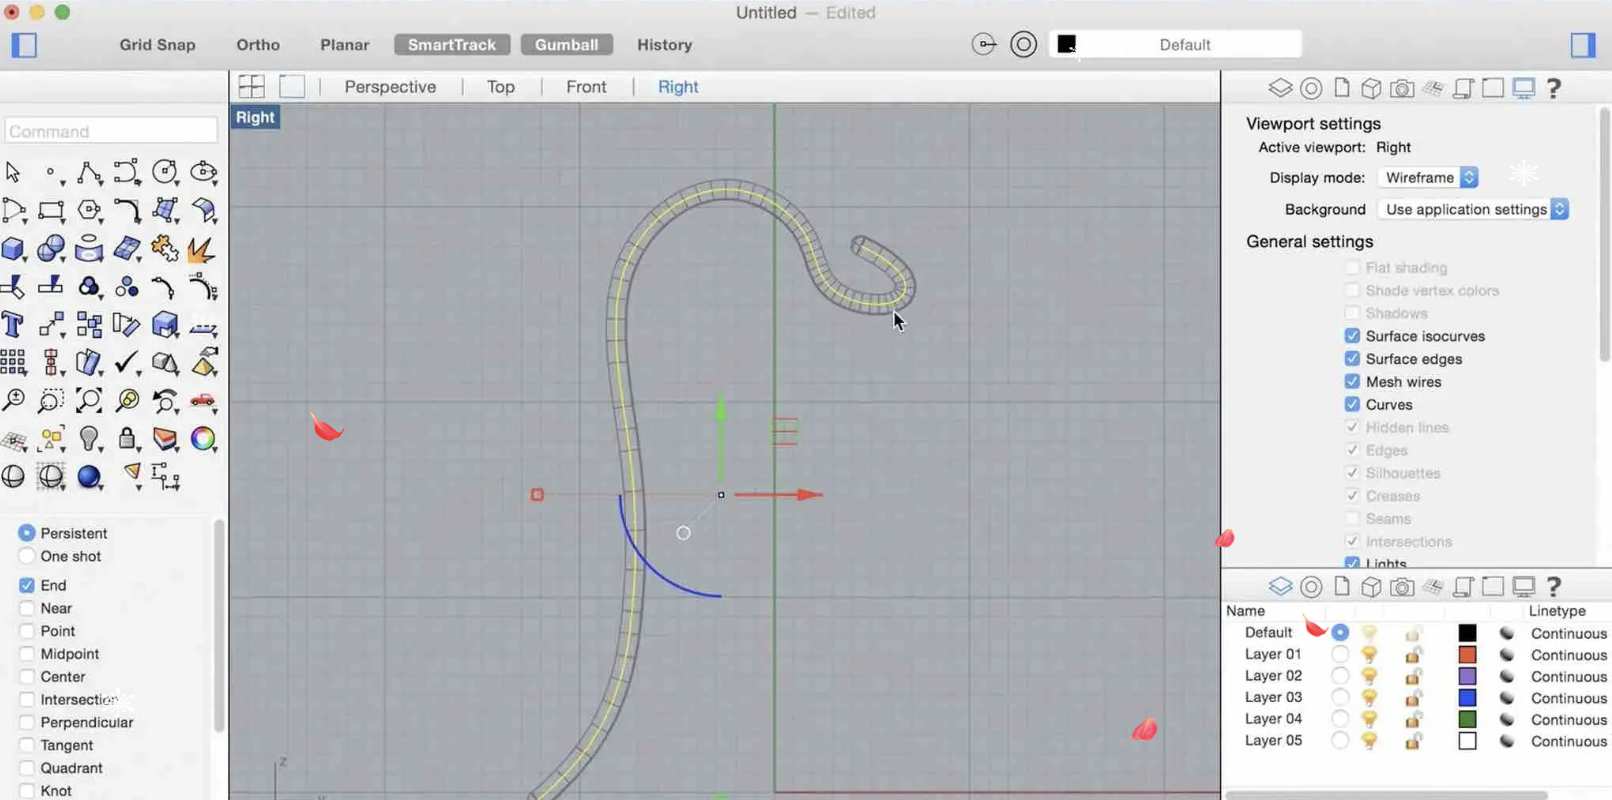Select the One shot radio option
The width and height of the screenshot is (1612, 800).
[27, 557]
